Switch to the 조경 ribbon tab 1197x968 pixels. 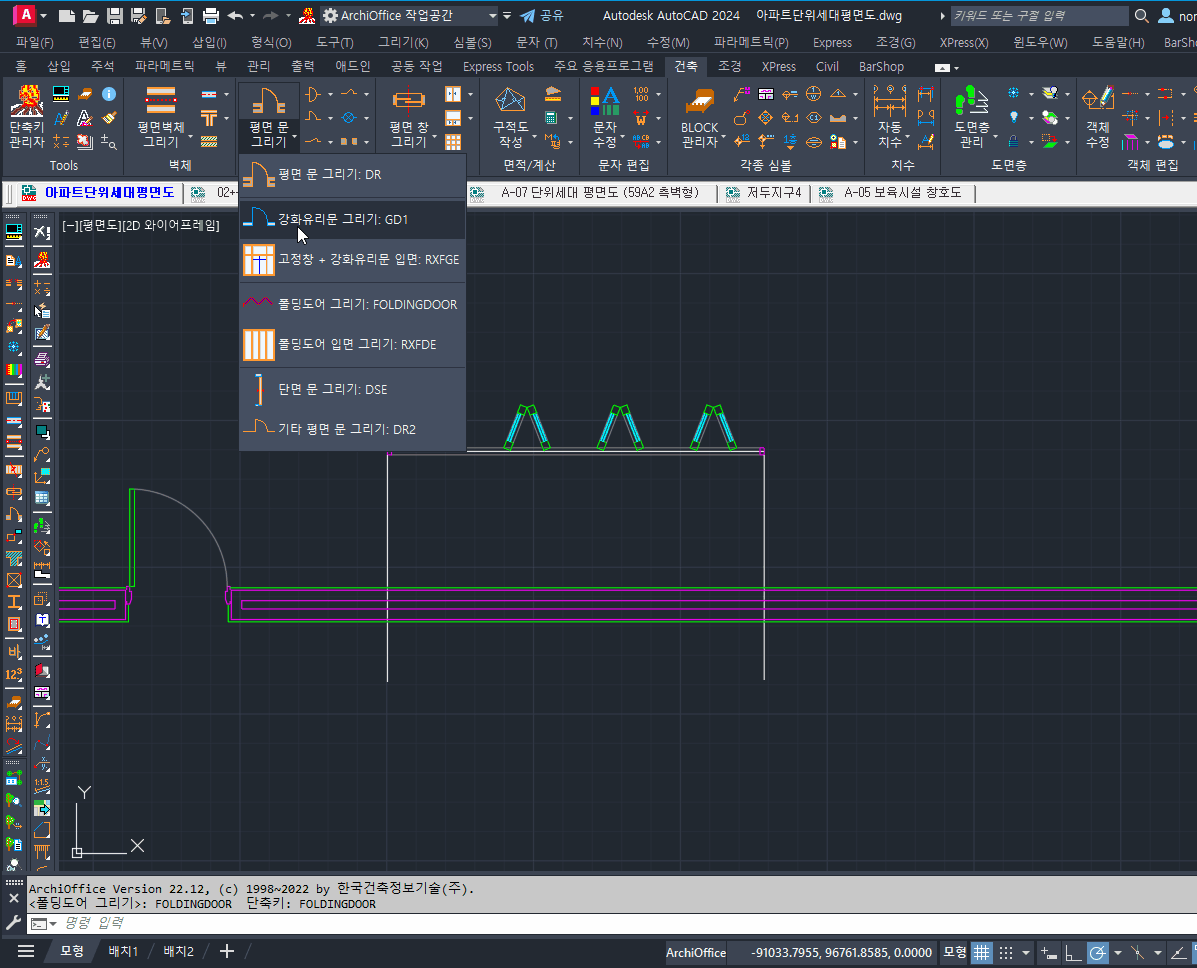[x=730, y=66]
